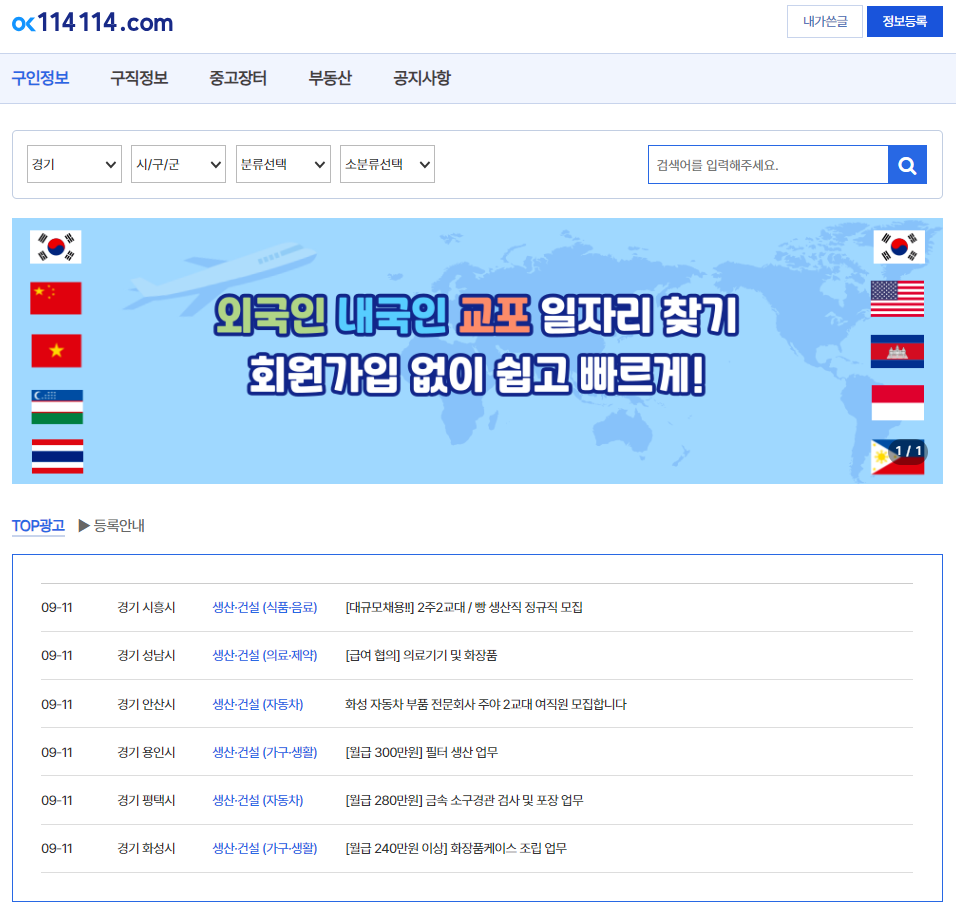The height and width of the screenshot is (917, 956).
Task: Click the United States flag icon
Action: click(897, 299)
